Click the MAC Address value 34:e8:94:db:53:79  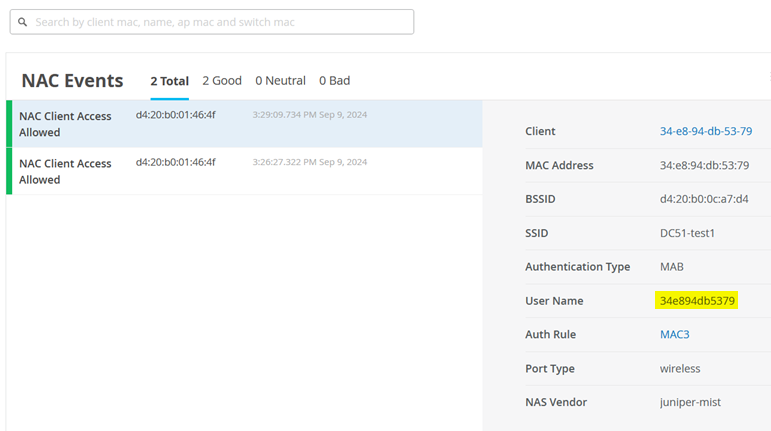coord(704,165)
